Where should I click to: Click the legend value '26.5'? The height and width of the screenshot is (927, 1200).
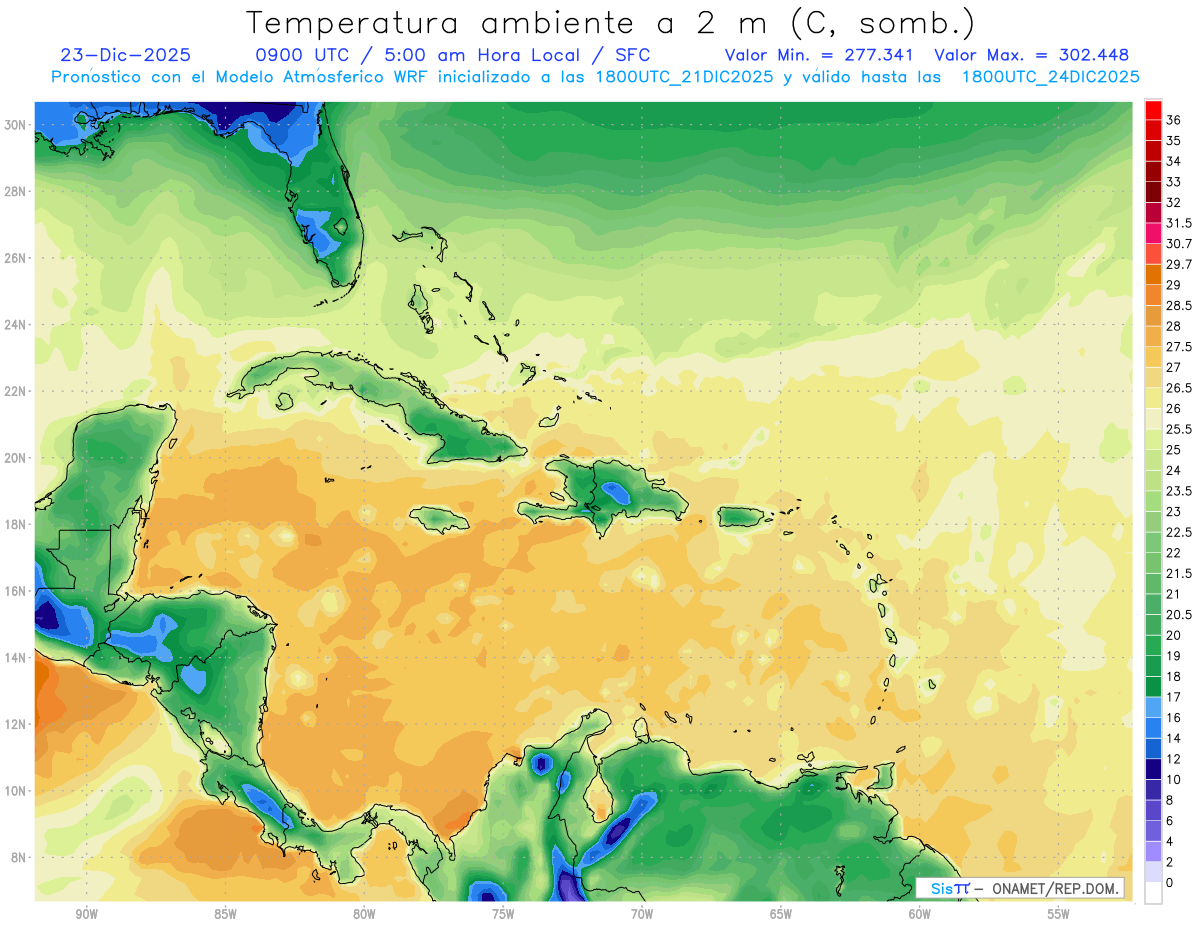1179,387
